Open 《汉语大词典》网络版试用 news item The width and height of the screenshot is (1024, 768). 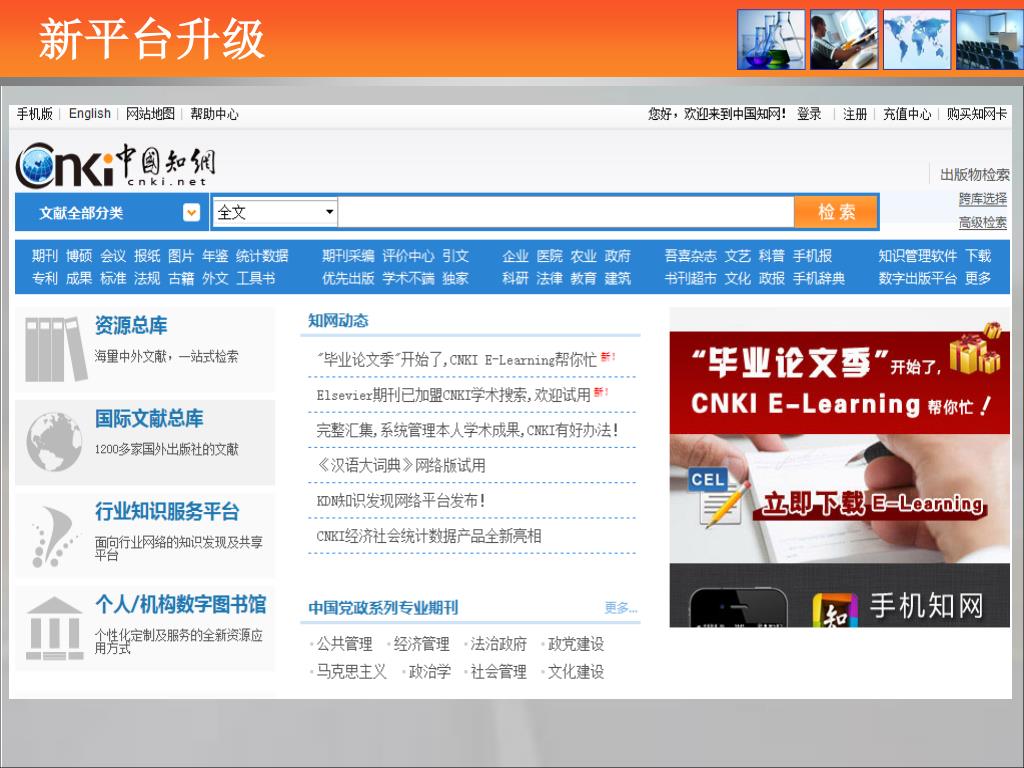click(x=401, y=465)
